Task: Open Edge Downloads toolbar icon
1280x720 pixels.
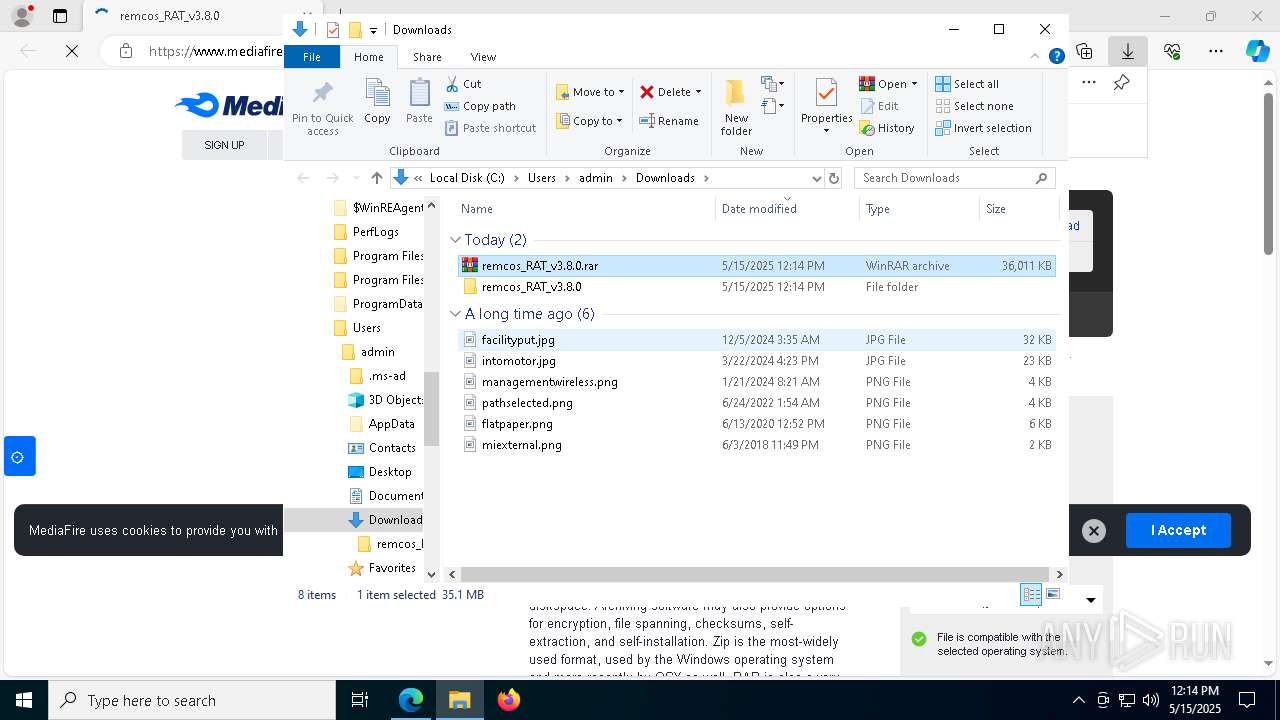Action: (x=1128, y=51)
